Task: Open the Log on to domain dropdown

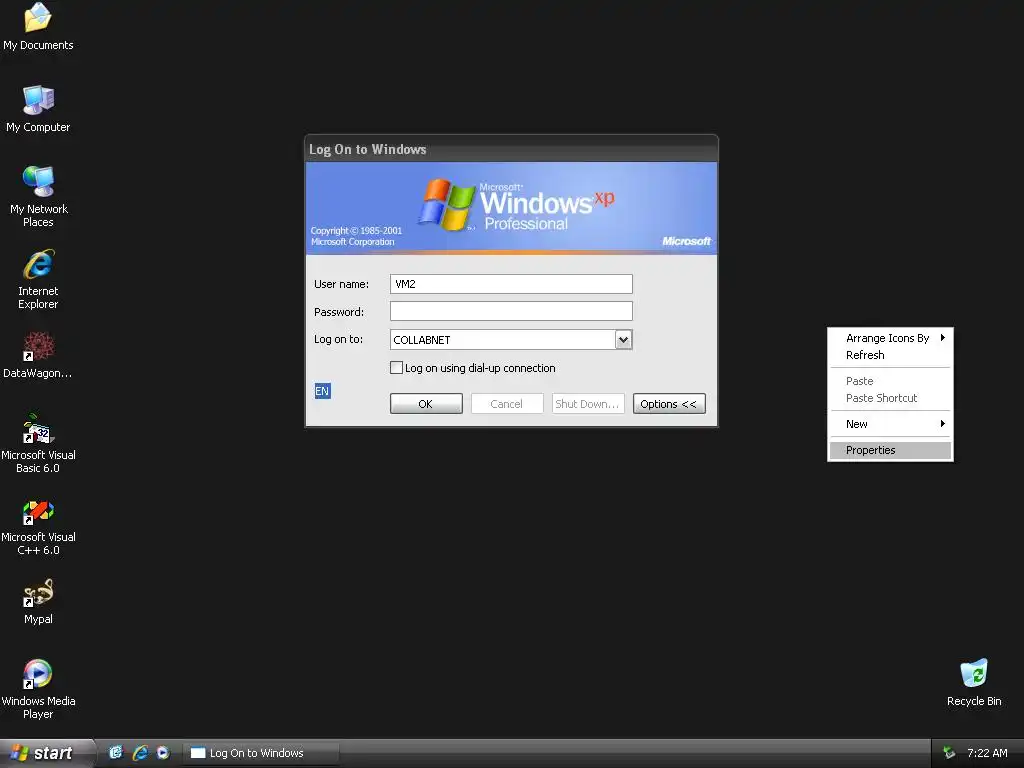Action: (x=623, y=340)
